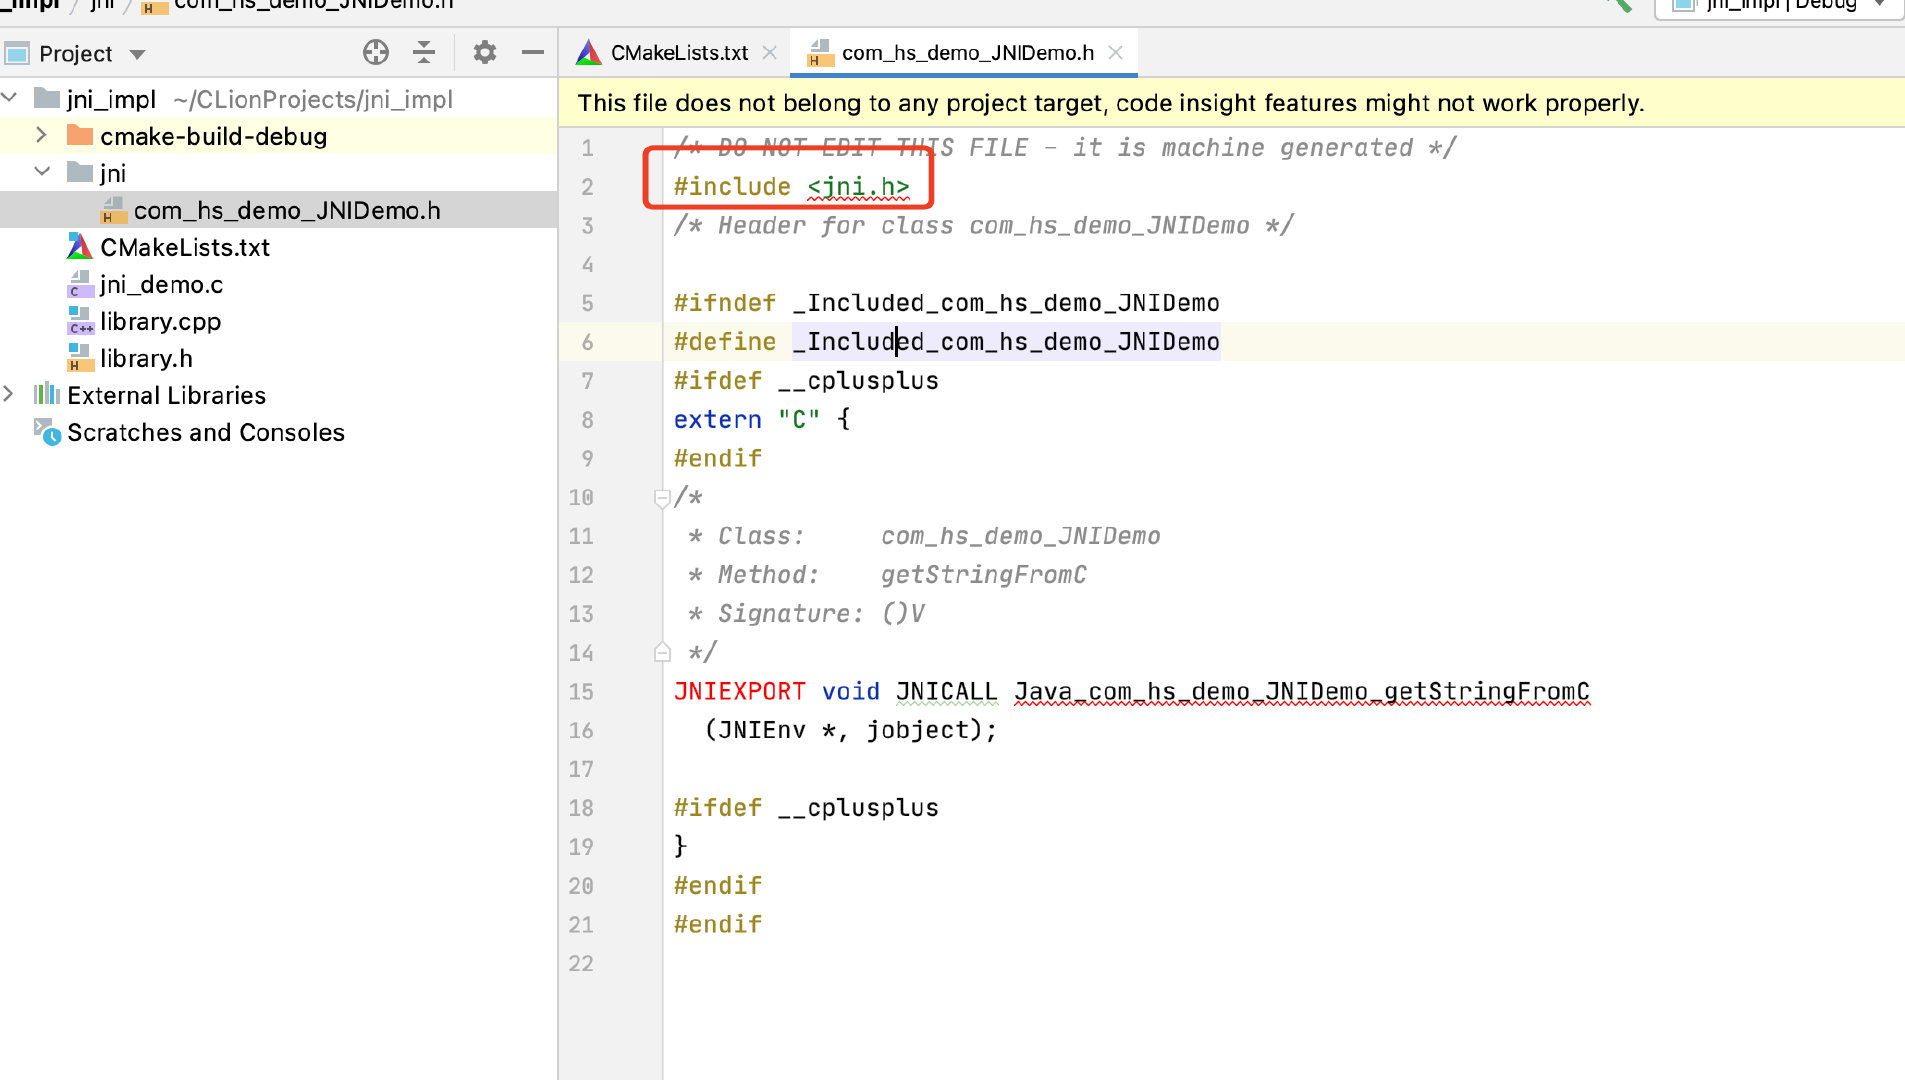
Task: Click the Scratches and Consoles icon
Action: click(46, 432)
